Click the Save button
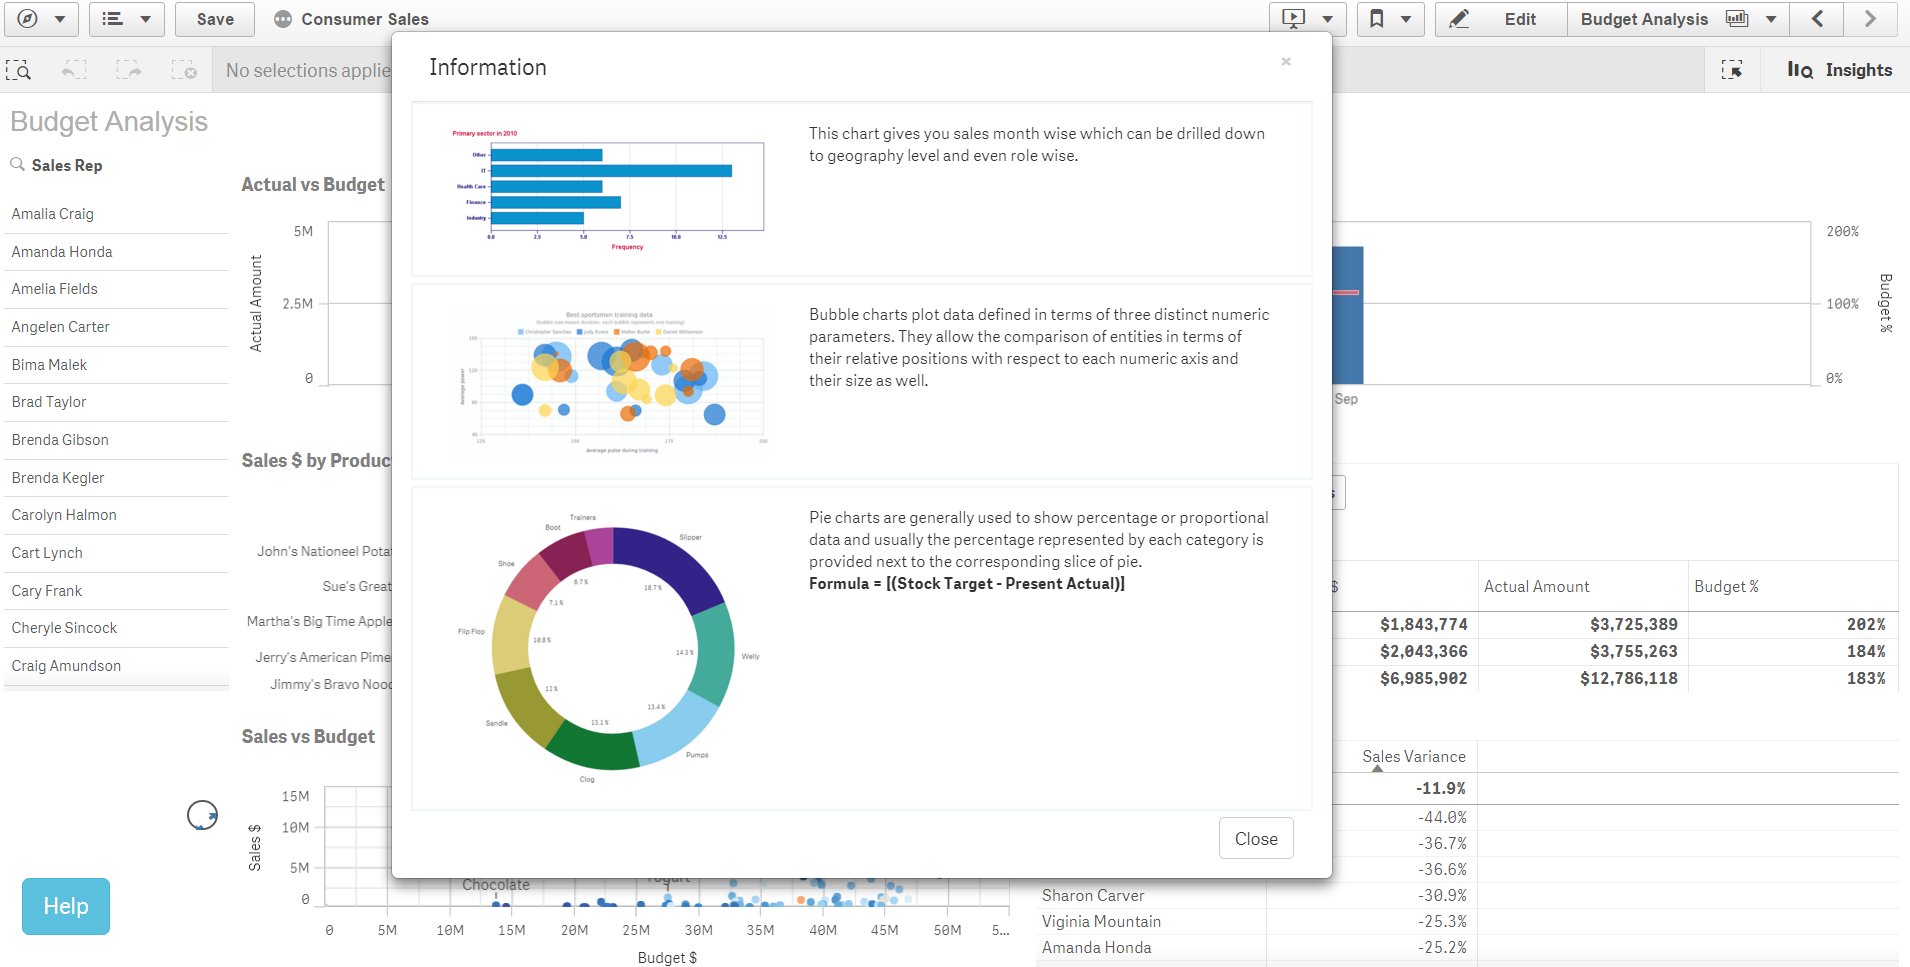The height and width of the screenshot is (967, 1910). 215,19
